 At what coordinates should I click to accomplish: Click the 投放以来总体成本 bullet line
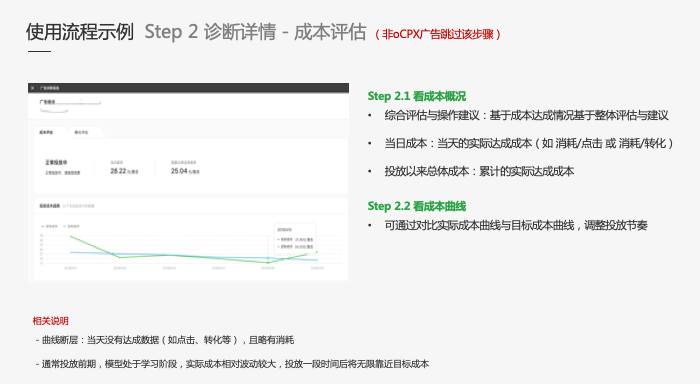click(479, 171)
